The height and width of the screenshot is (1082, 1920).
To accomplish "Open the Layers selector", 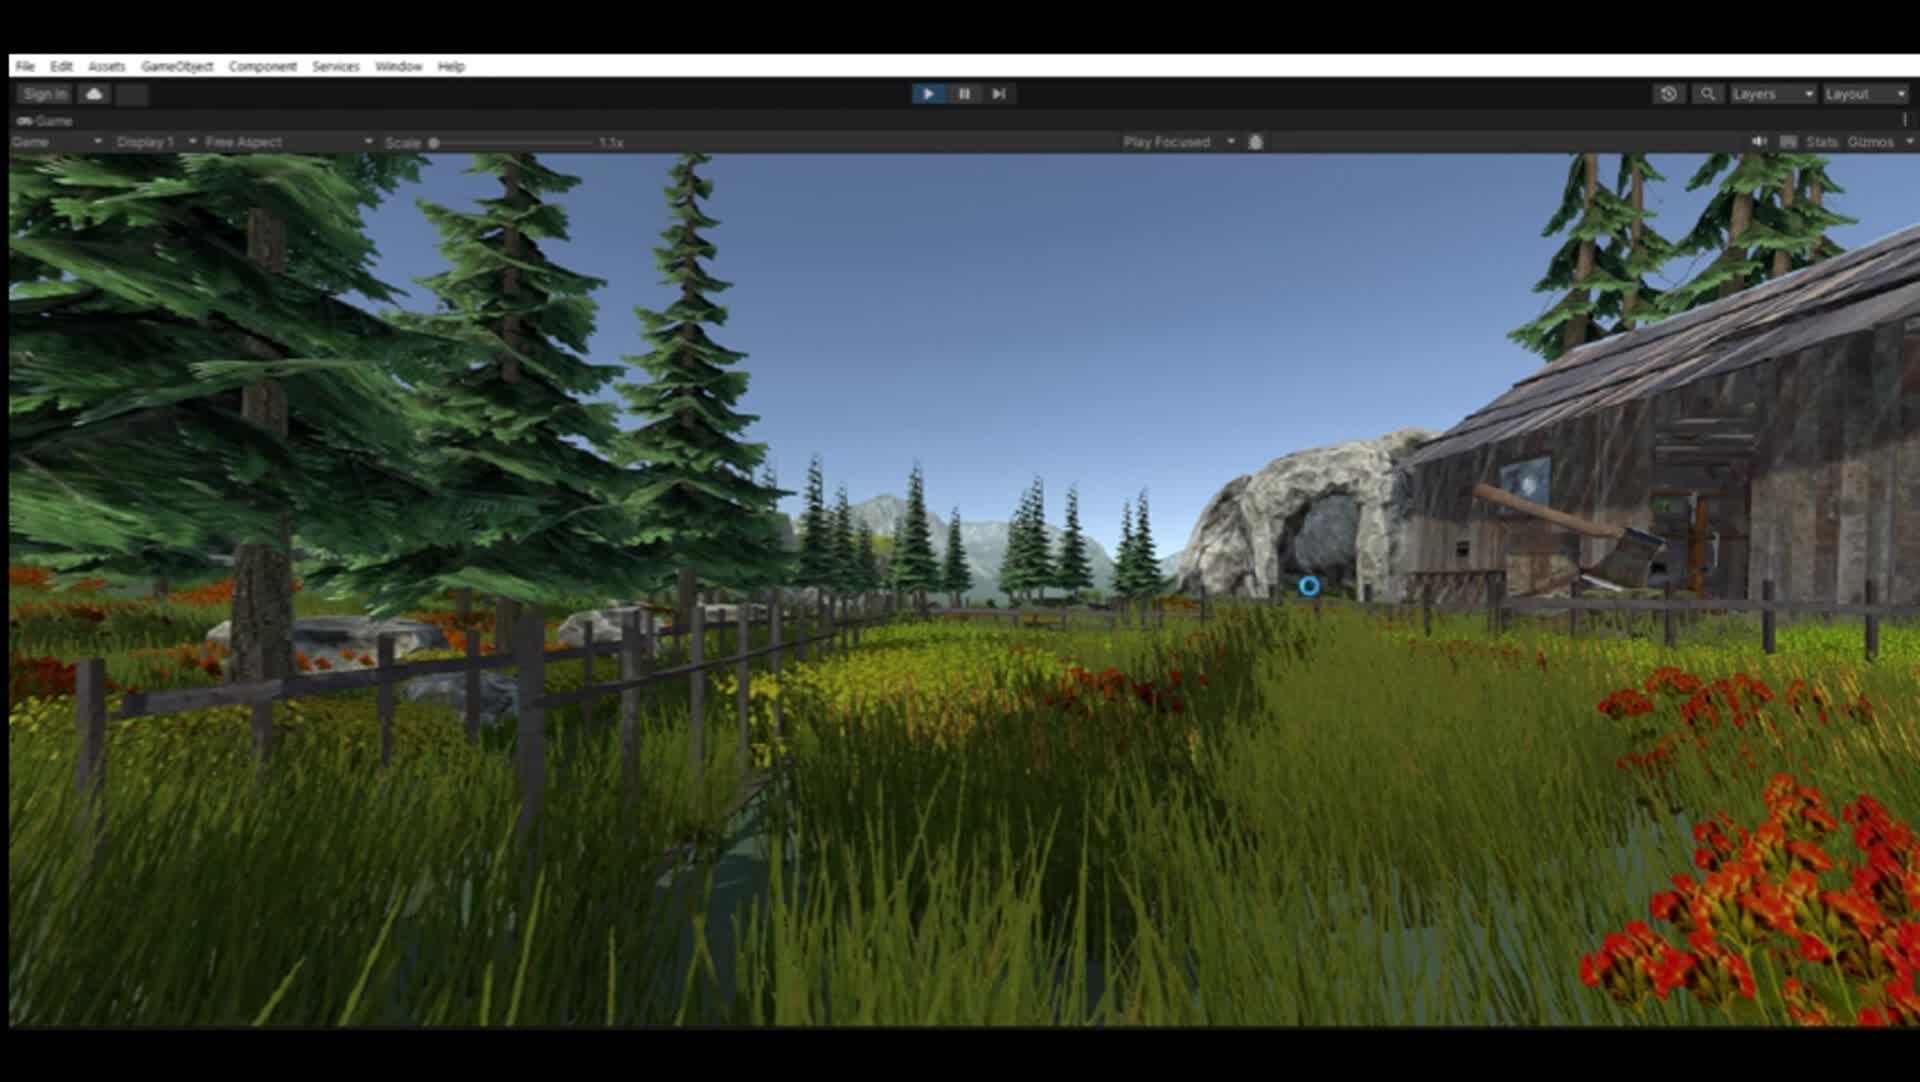I will tap(1770, 93).
